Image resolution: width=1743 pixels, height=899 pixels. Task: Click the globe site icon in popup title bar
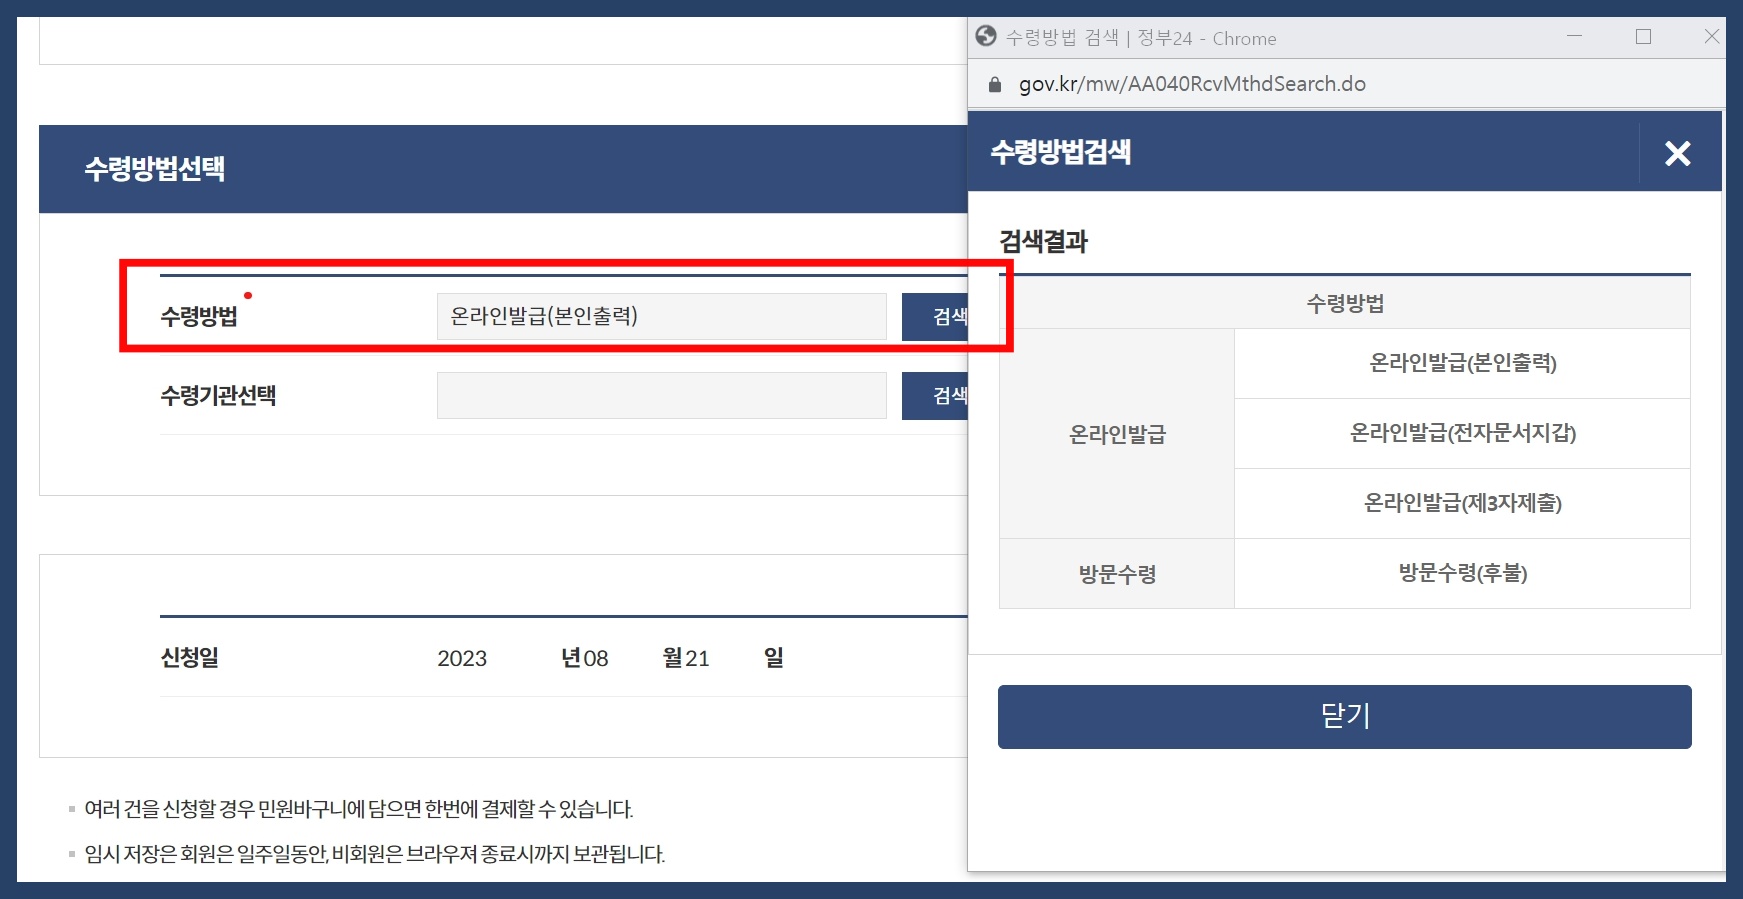tap(986, 37)
